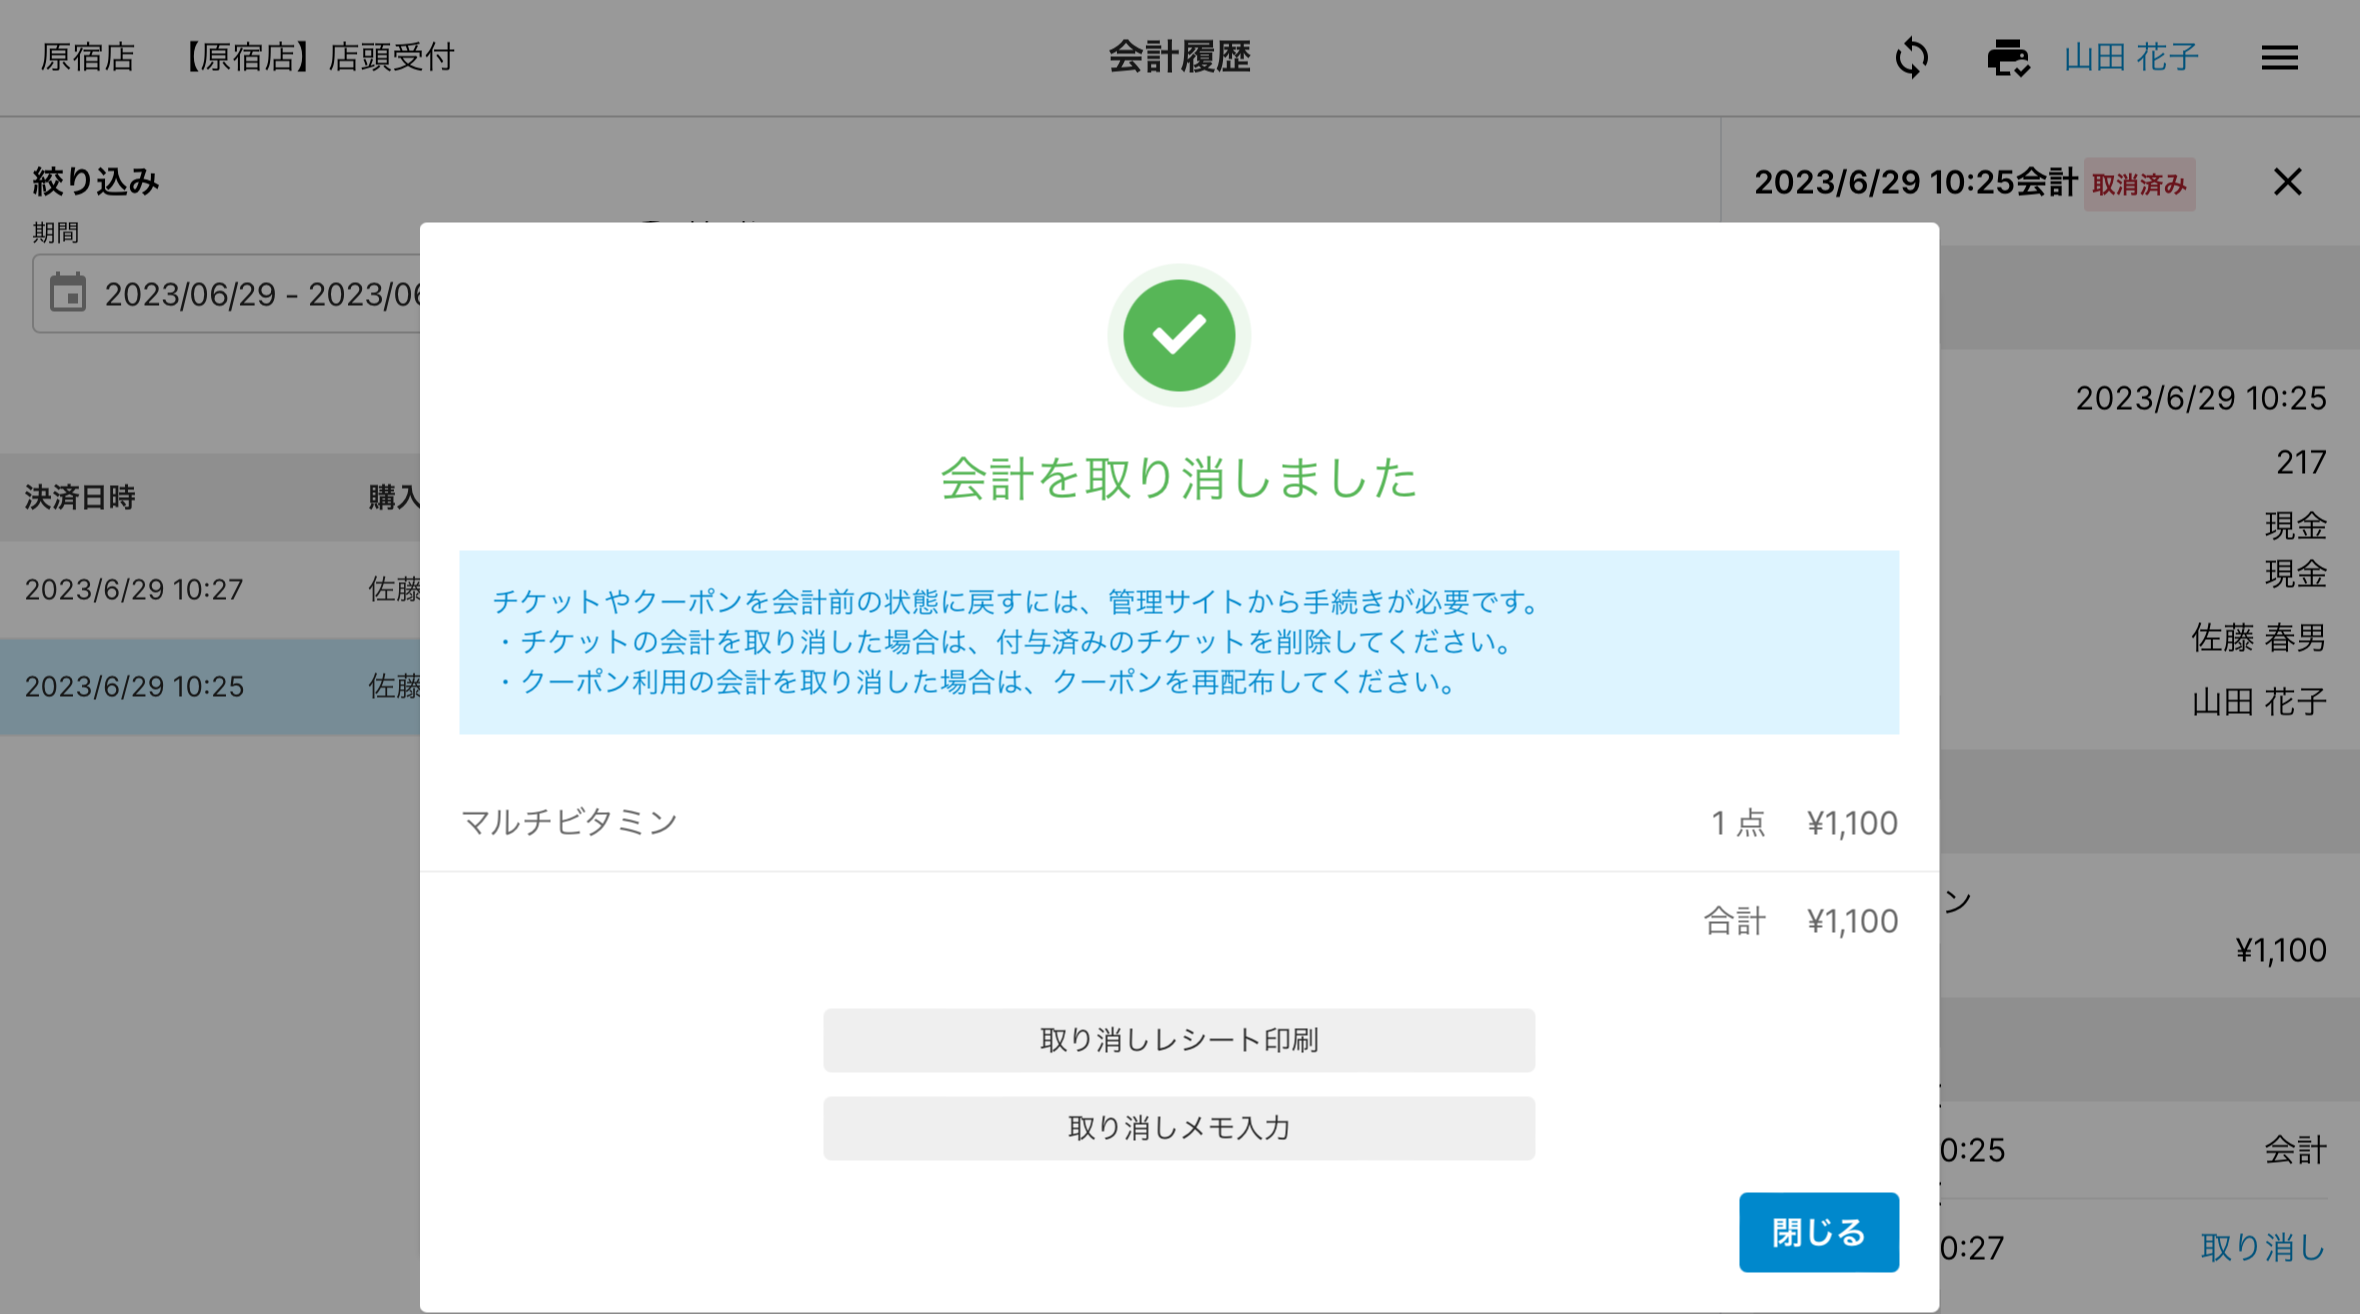Click 取り消しレシート印刷 button

pyautogui.click(x=1179, y=1040)
